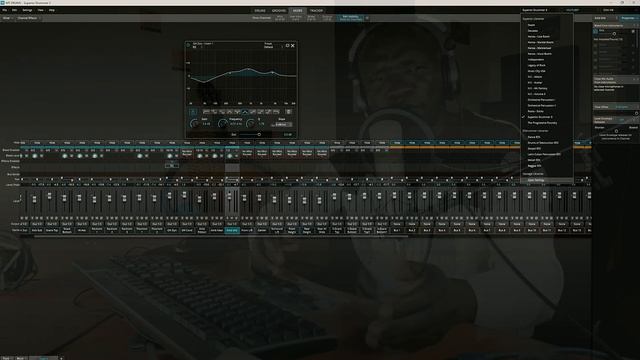Click the EQ trash delete-band icon
The image size is (640, 360).
288,111
